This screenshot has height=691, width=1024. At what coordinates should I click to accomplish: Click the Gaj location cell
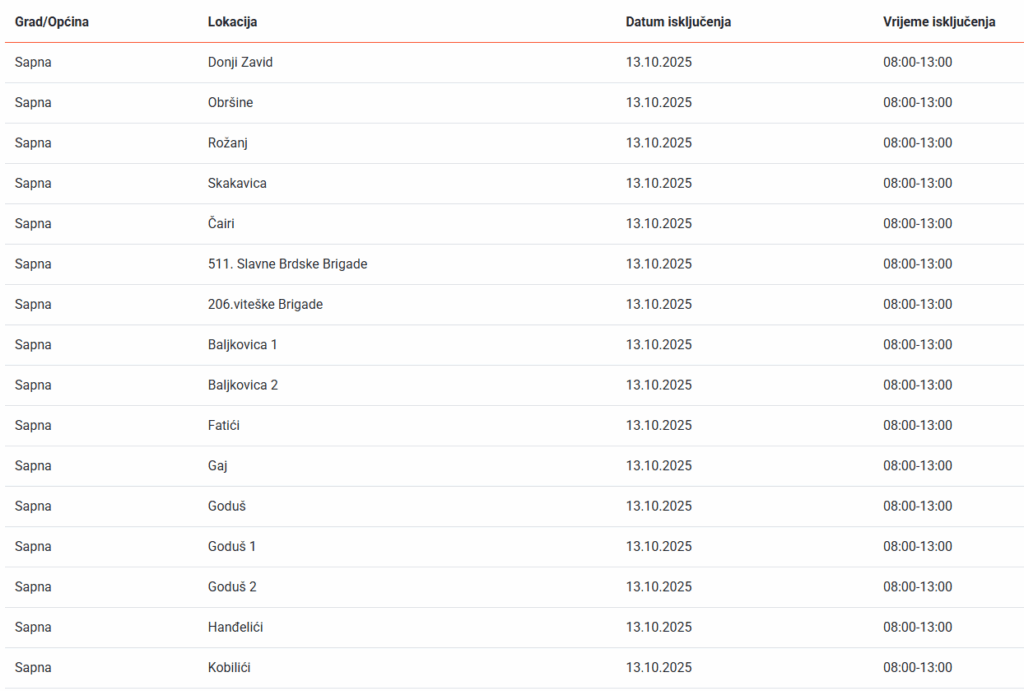(217, 466)
